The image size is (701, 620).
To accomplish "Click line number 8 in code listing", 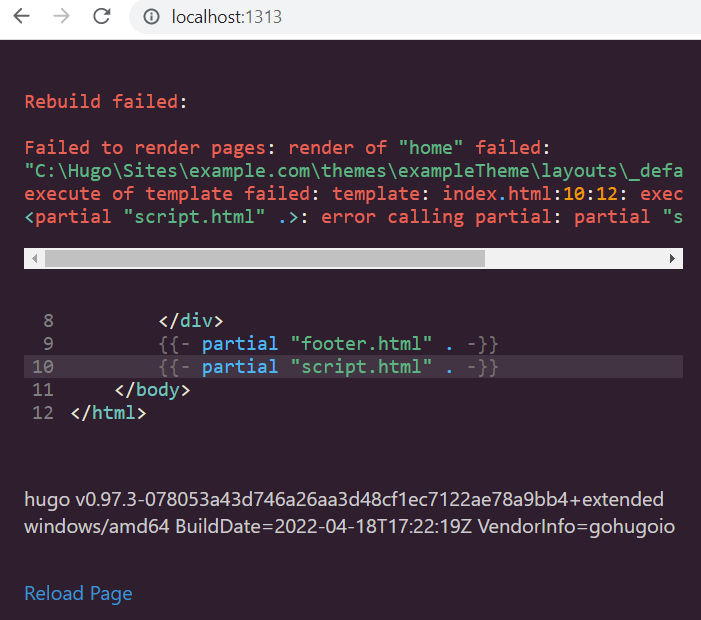I will [48, 321].
